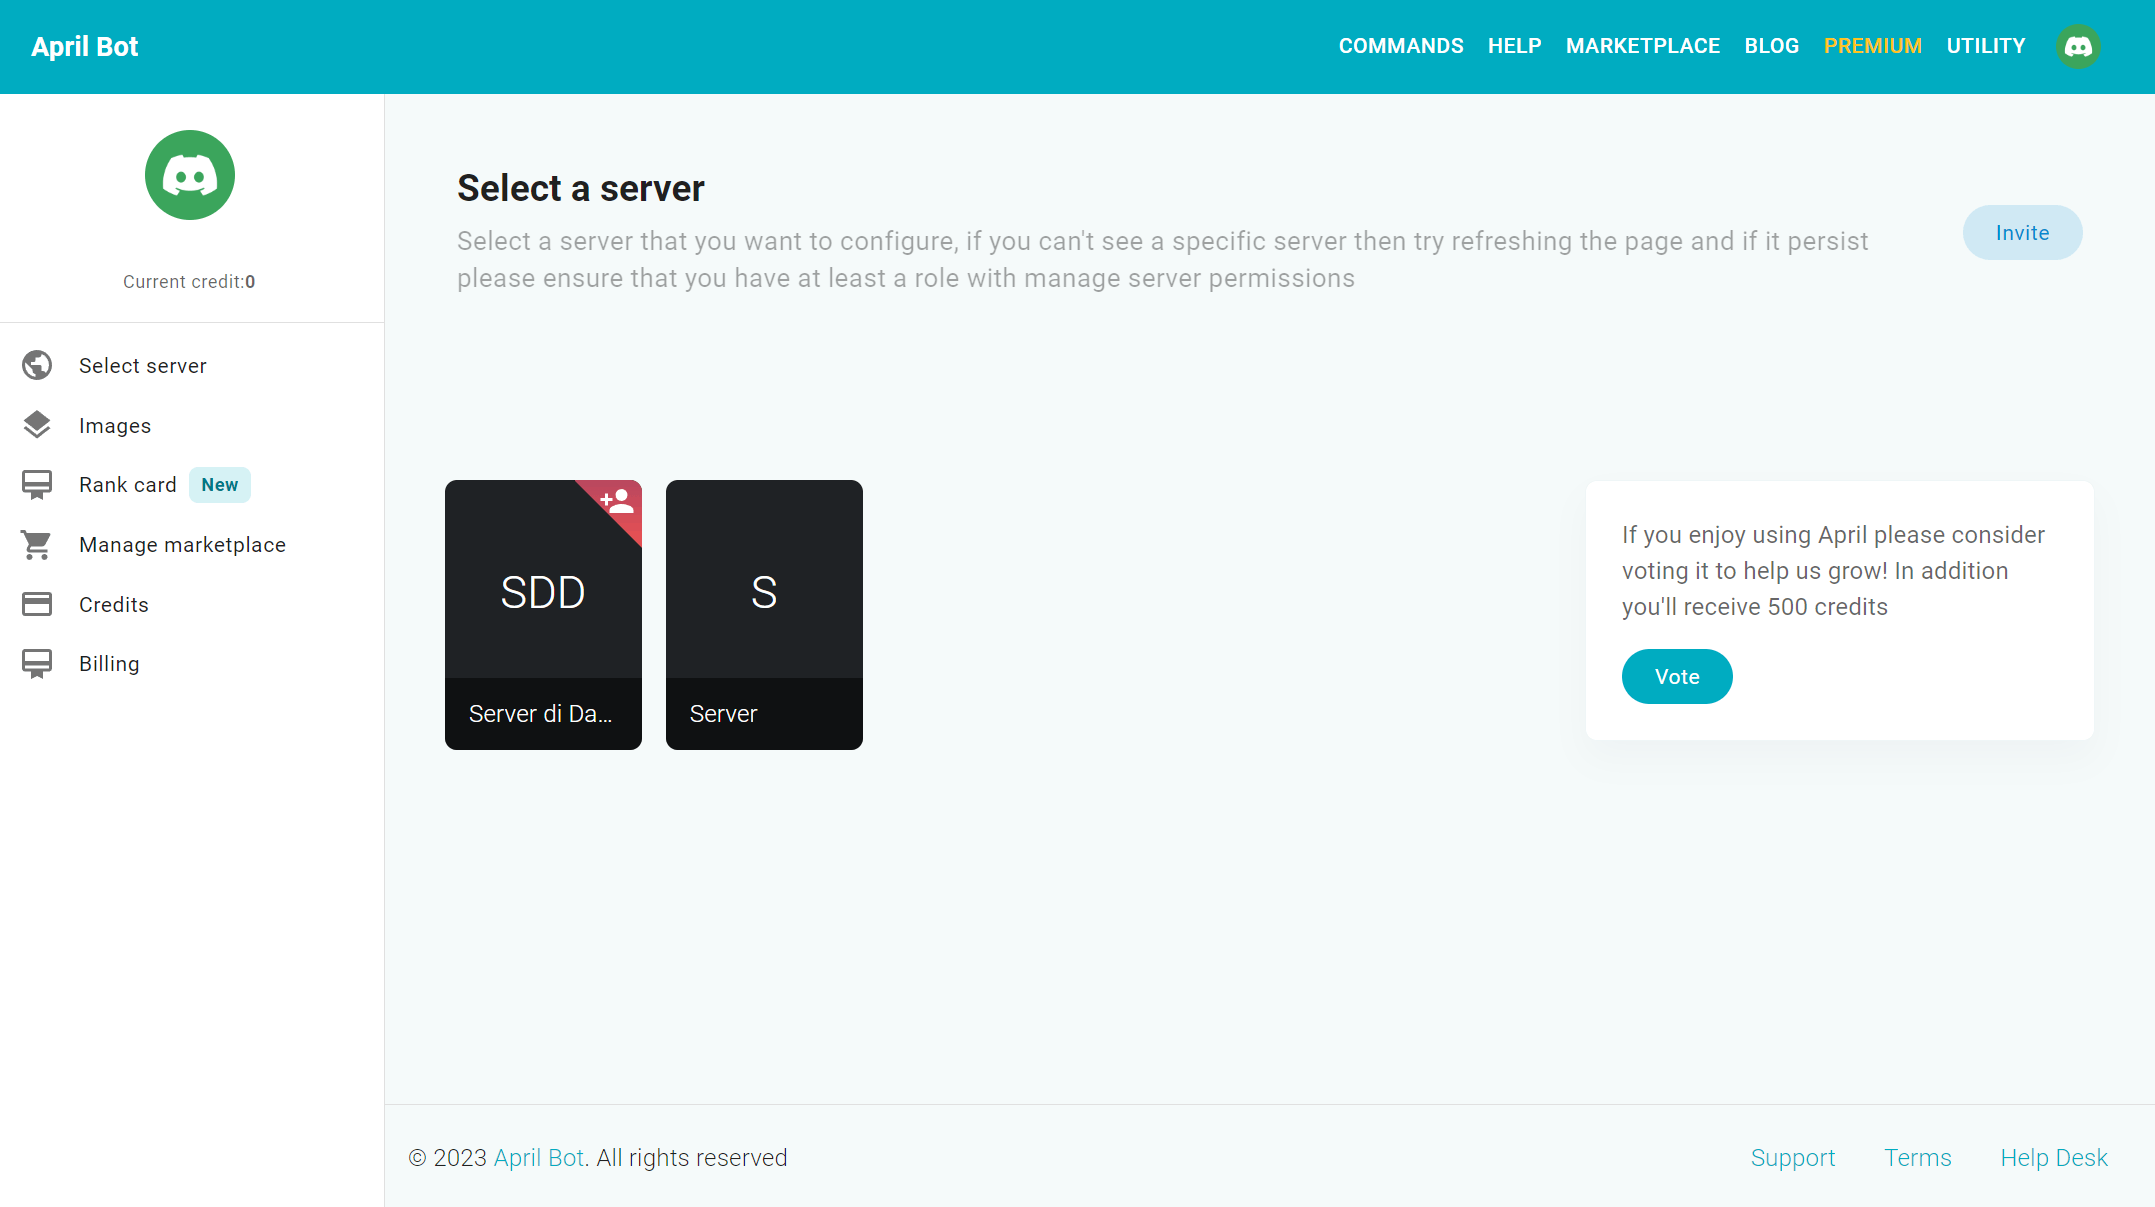Viewport: 2155px width, 1207px height.
Task: Go to the MARKETPLACE navigation item
Action: pos(1642,46)
